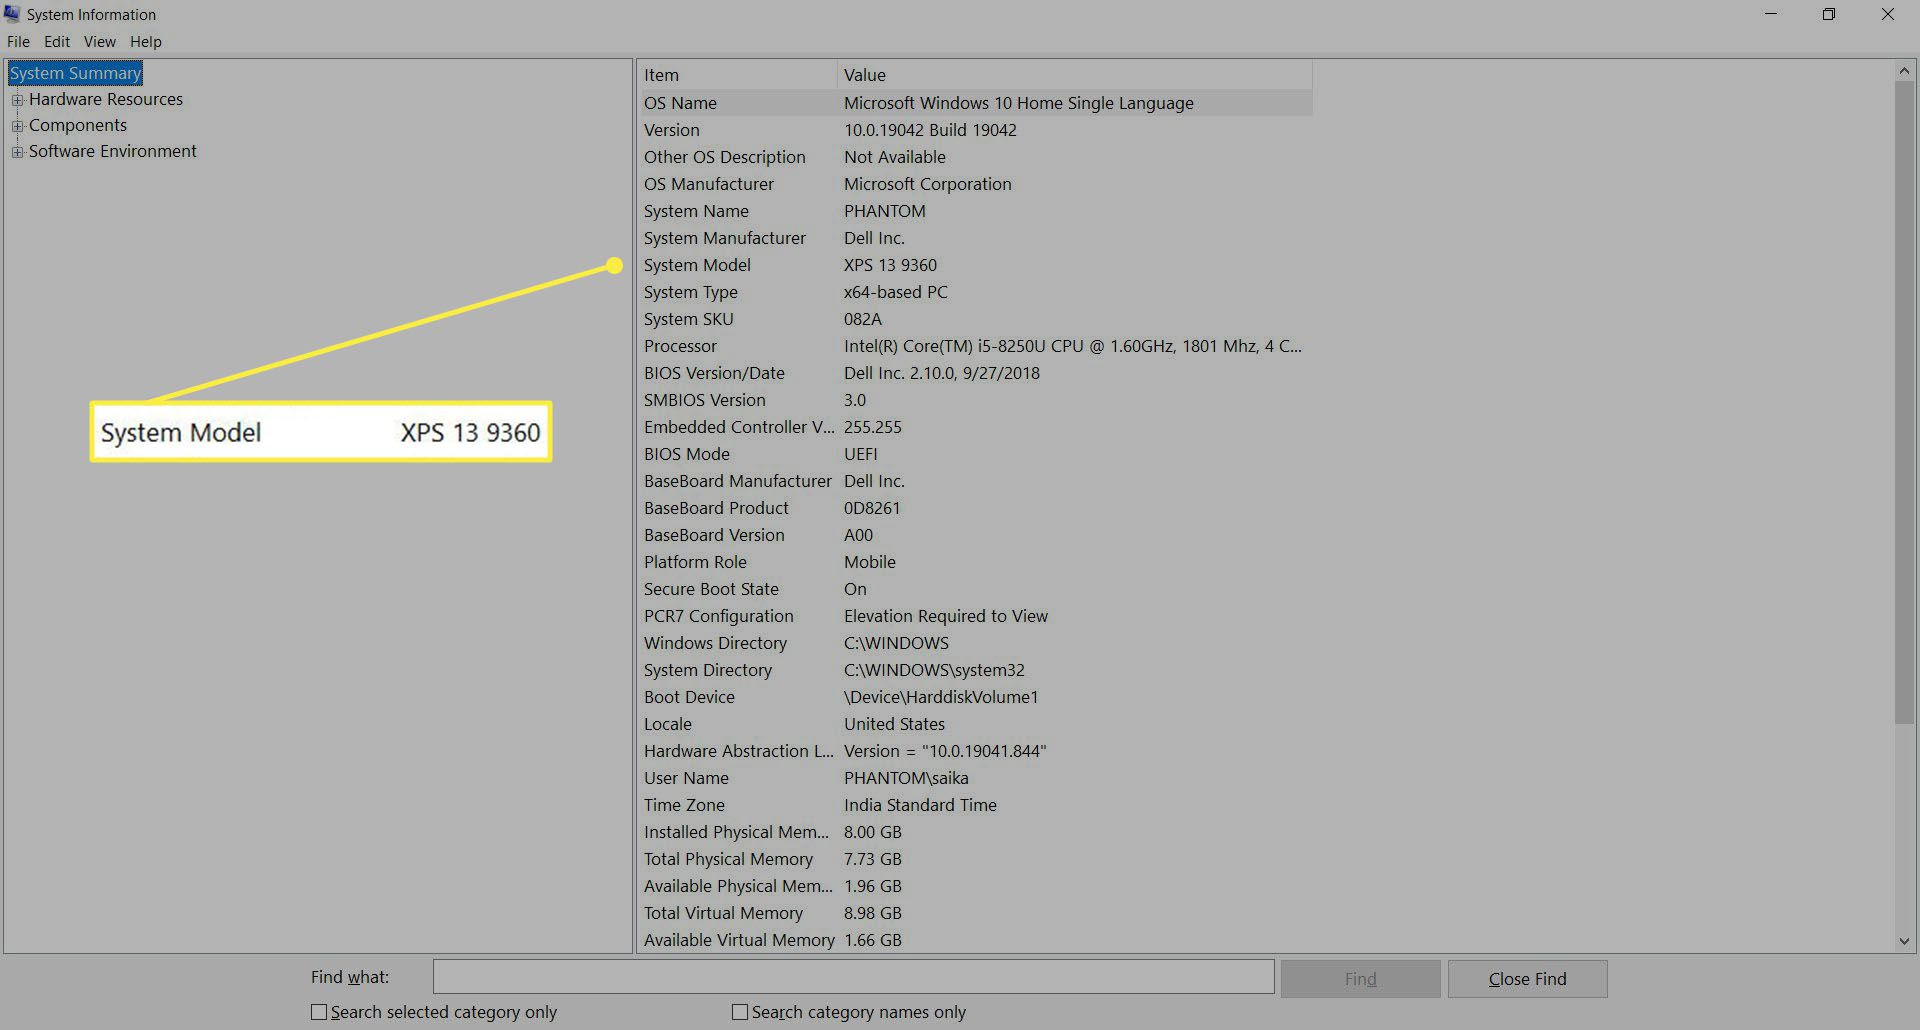
Task: Click the scrollbar down arrow
Action: pos(1904,941)
